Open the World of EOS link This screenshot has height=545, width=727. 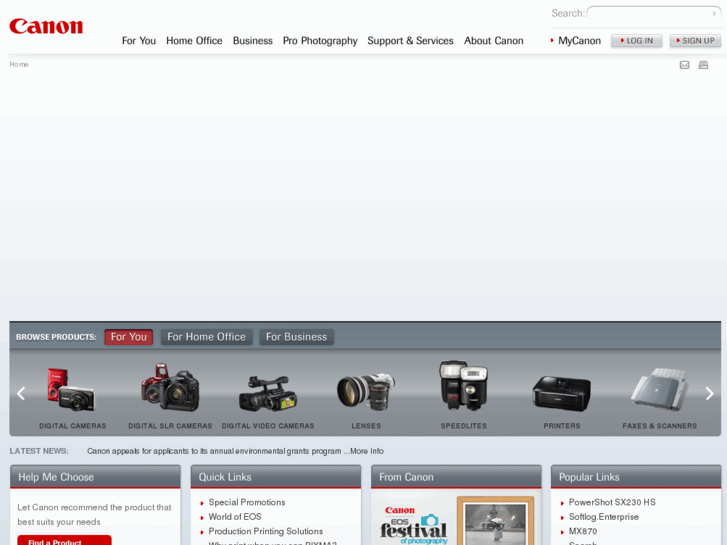[x=235, y=517]
